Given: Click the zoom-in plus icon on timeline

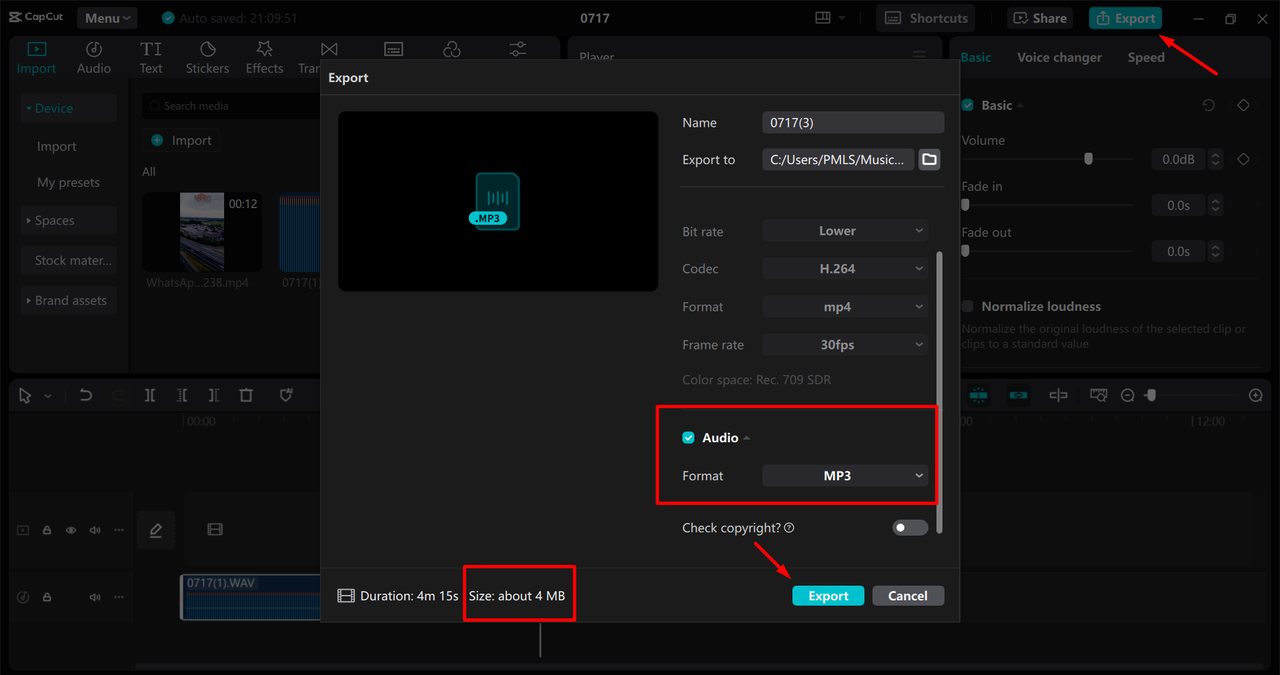Looking at the screenshot, I should (1256, 395).
